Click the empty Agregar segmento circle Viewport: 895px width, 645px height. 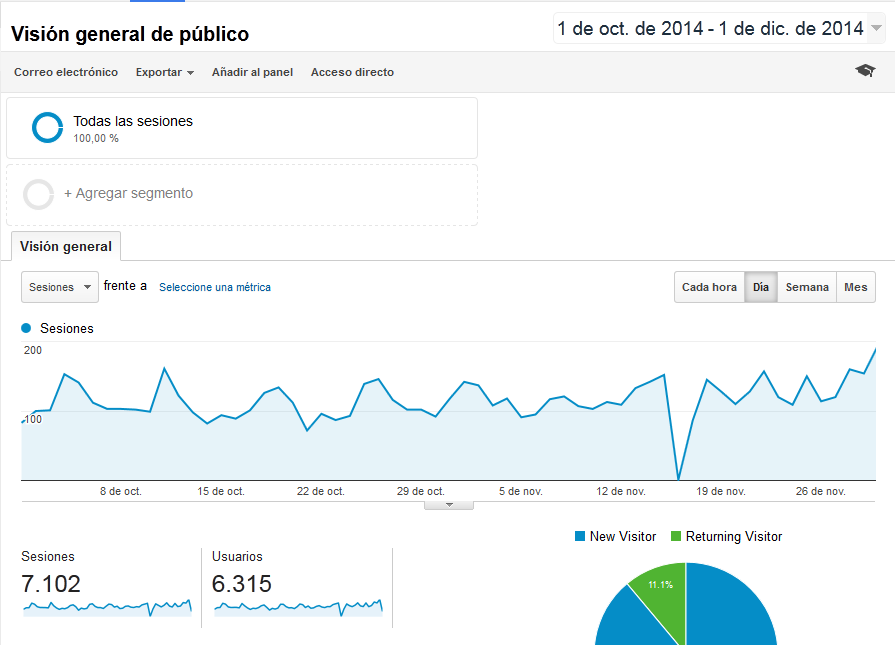38,194
